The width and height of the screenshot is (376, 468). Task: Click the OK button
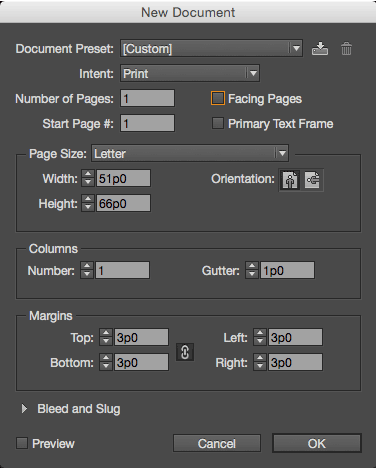pyautogui.click(x=317, y=443)
